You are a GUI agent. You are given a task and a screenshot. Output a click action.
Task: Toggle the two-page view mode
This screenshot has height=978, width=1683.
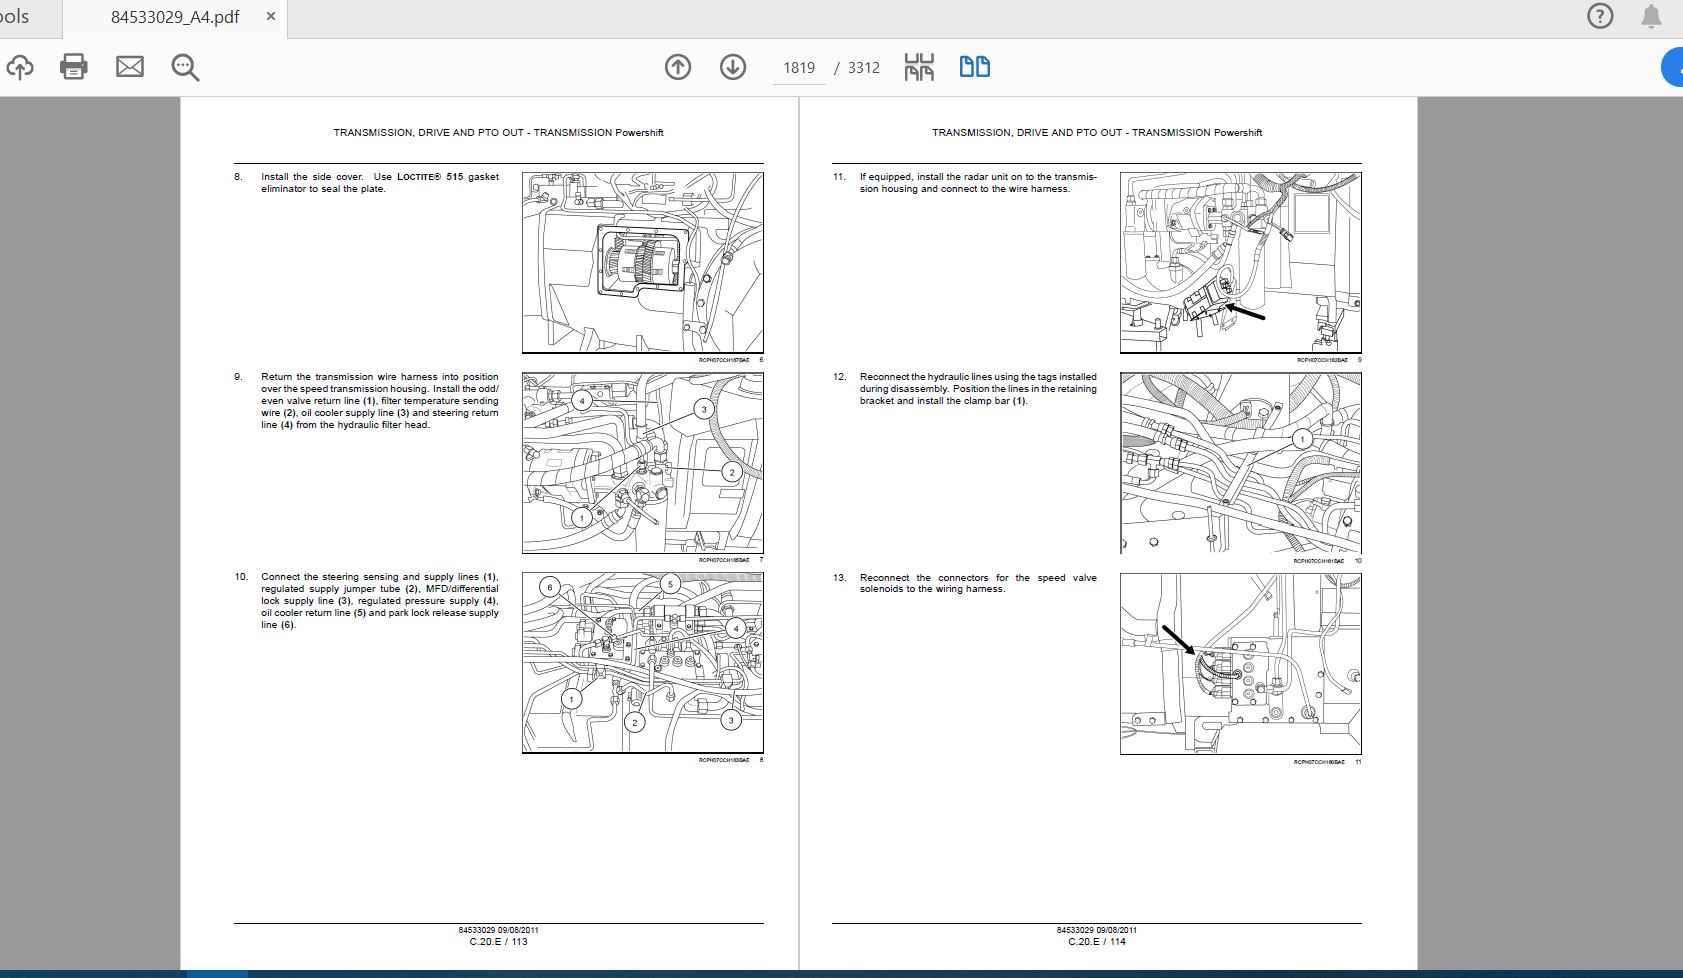tap(974, 67)
